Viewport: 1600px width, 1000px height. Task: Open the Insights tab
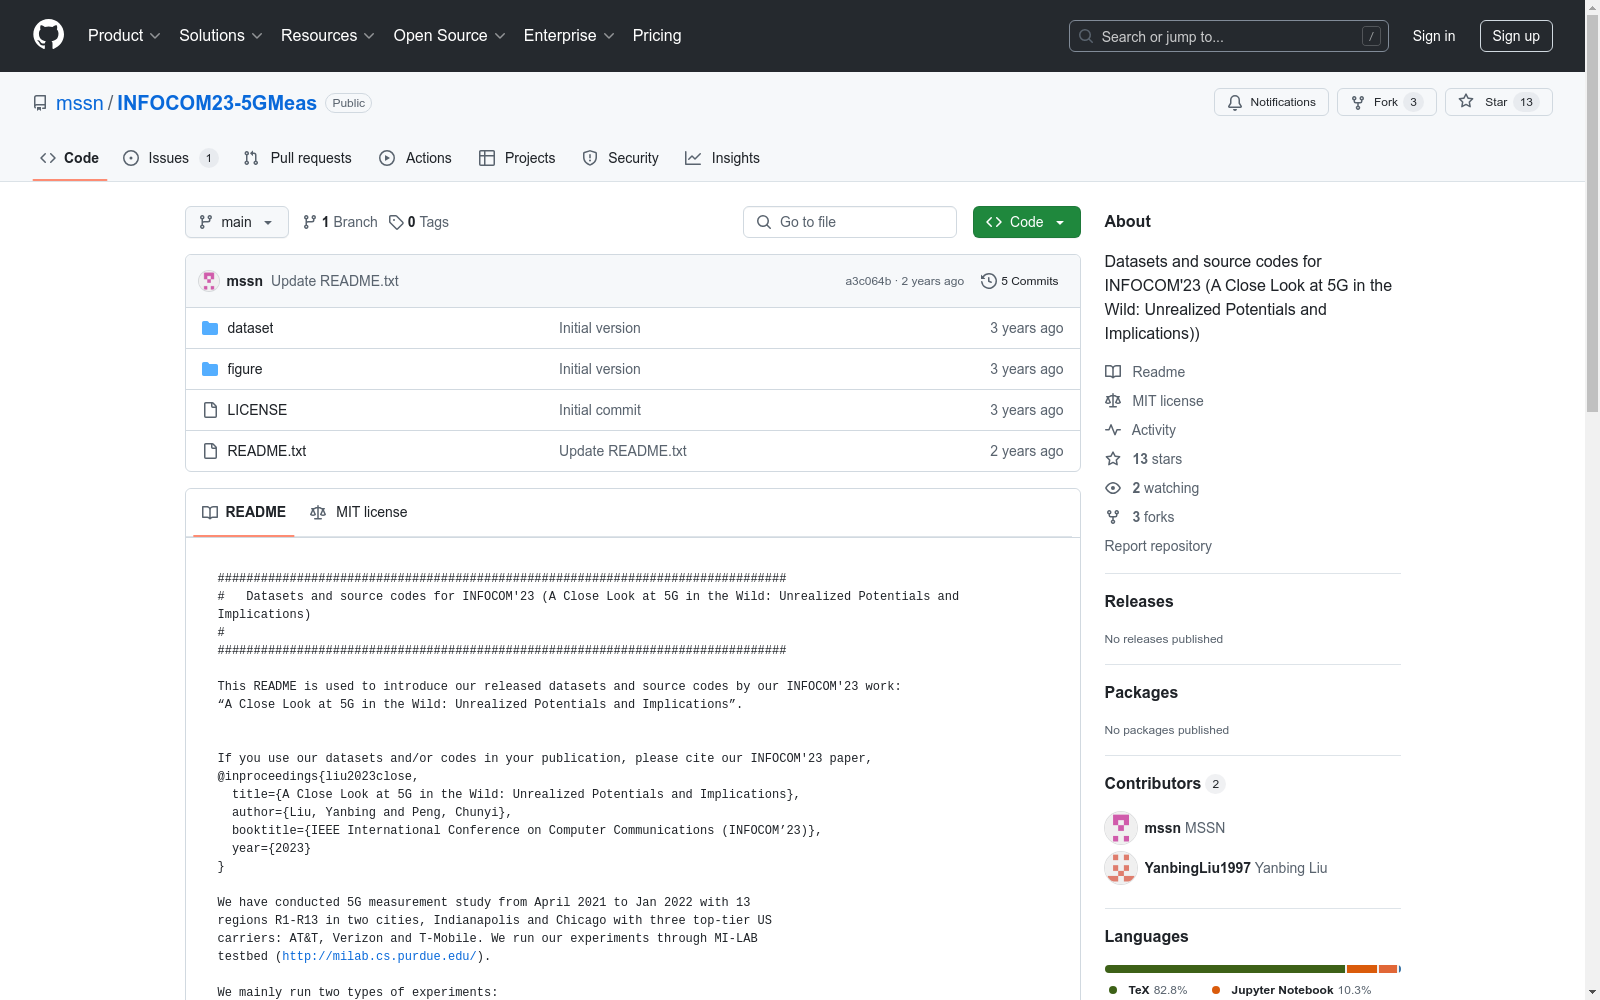tap(722, 158)
